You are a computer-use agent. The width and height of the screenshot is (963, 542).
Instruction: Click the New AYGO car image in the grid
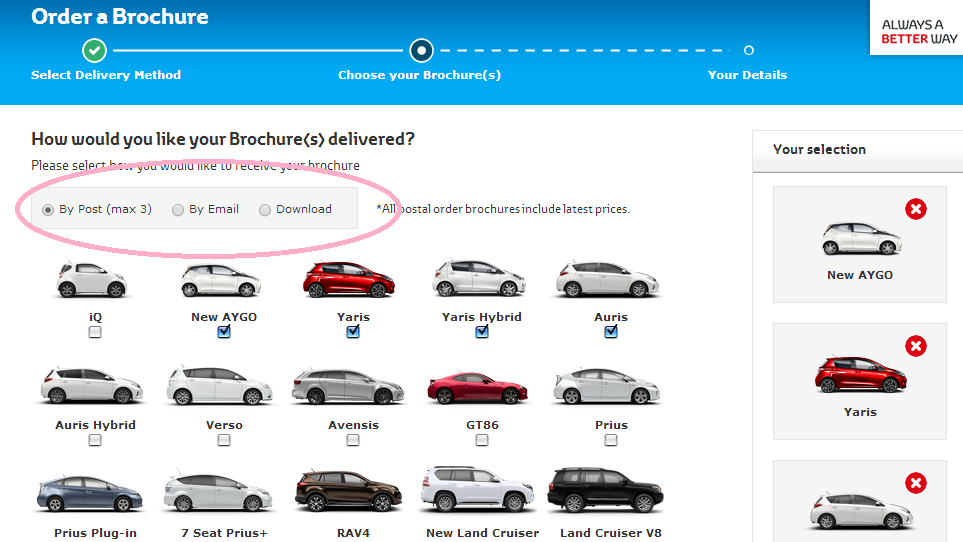(x=221, y=281)
